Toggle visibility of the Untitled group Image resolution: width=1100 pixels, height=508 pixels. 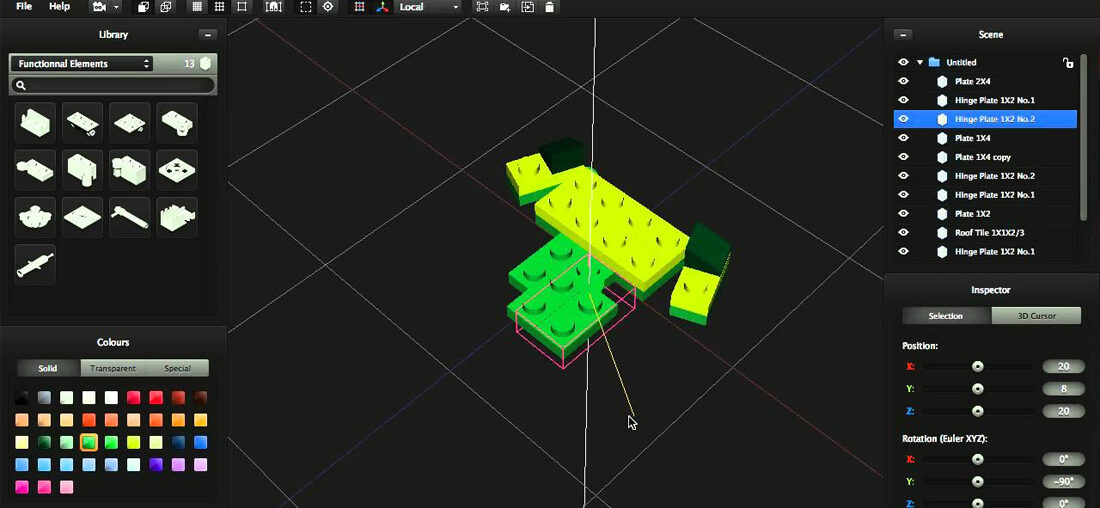click(904, 62)
